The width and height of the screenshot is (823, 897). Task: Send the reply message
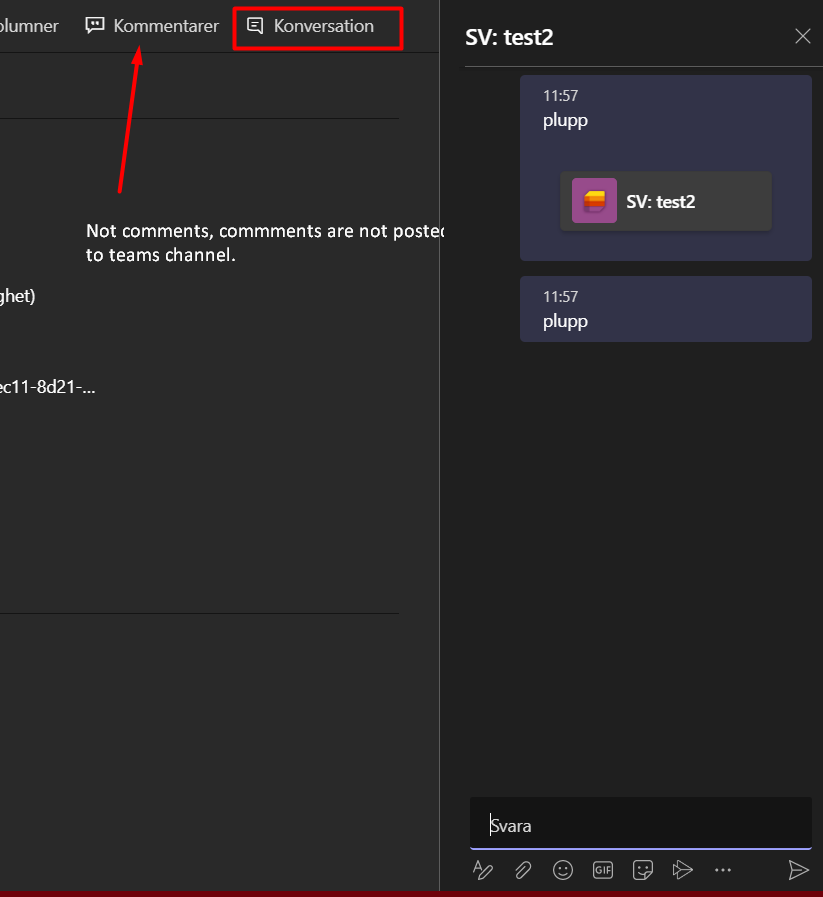click(799, 870)
